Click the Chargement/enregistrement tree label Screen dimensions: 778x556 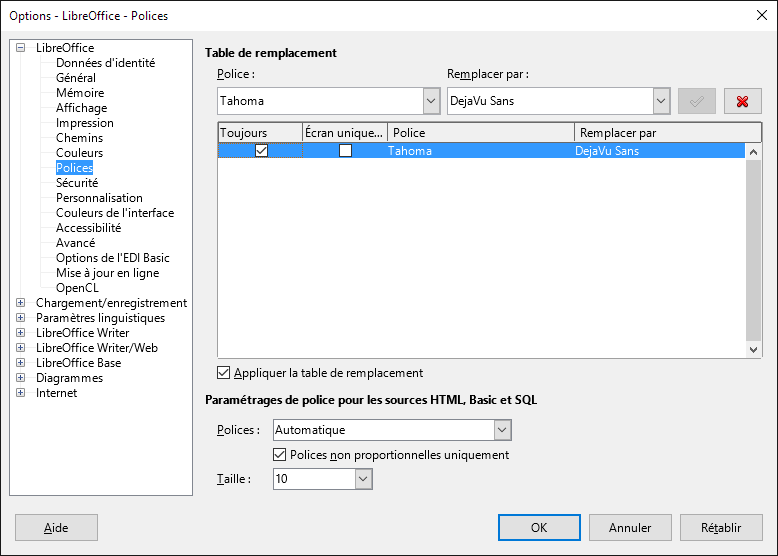click(111, 303)
